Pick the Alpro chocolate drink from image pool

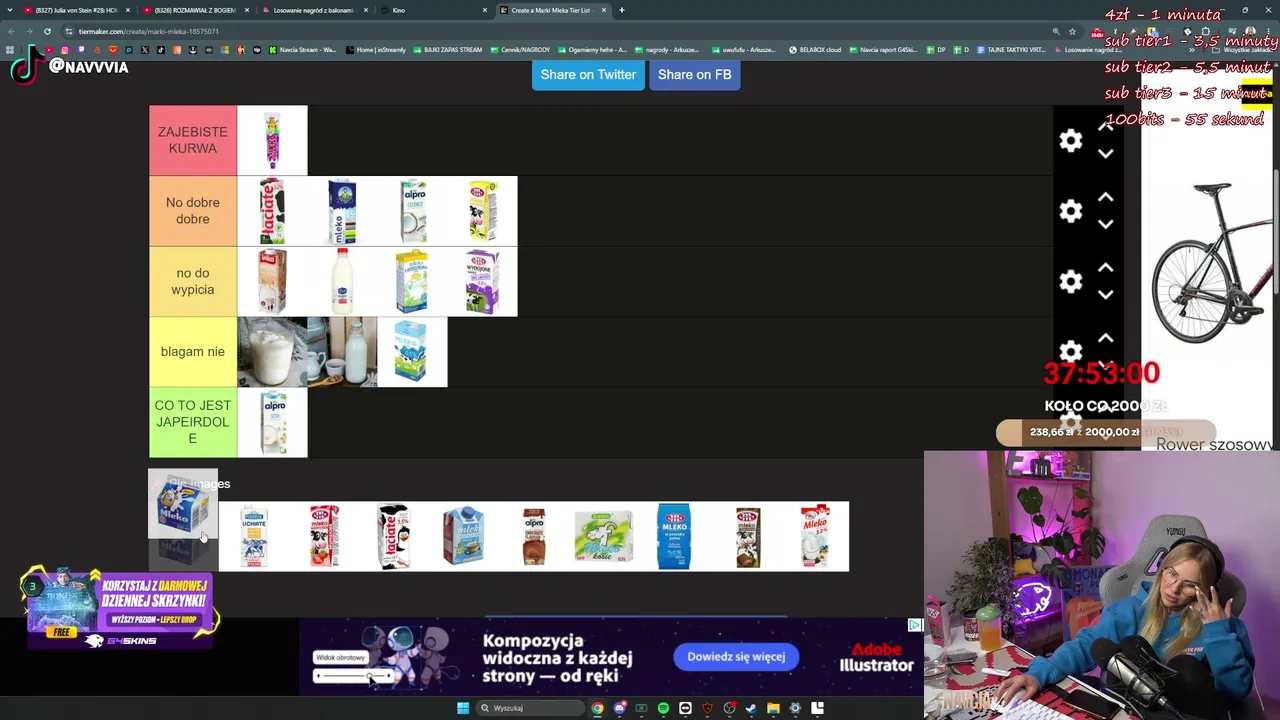coord(534,537)
